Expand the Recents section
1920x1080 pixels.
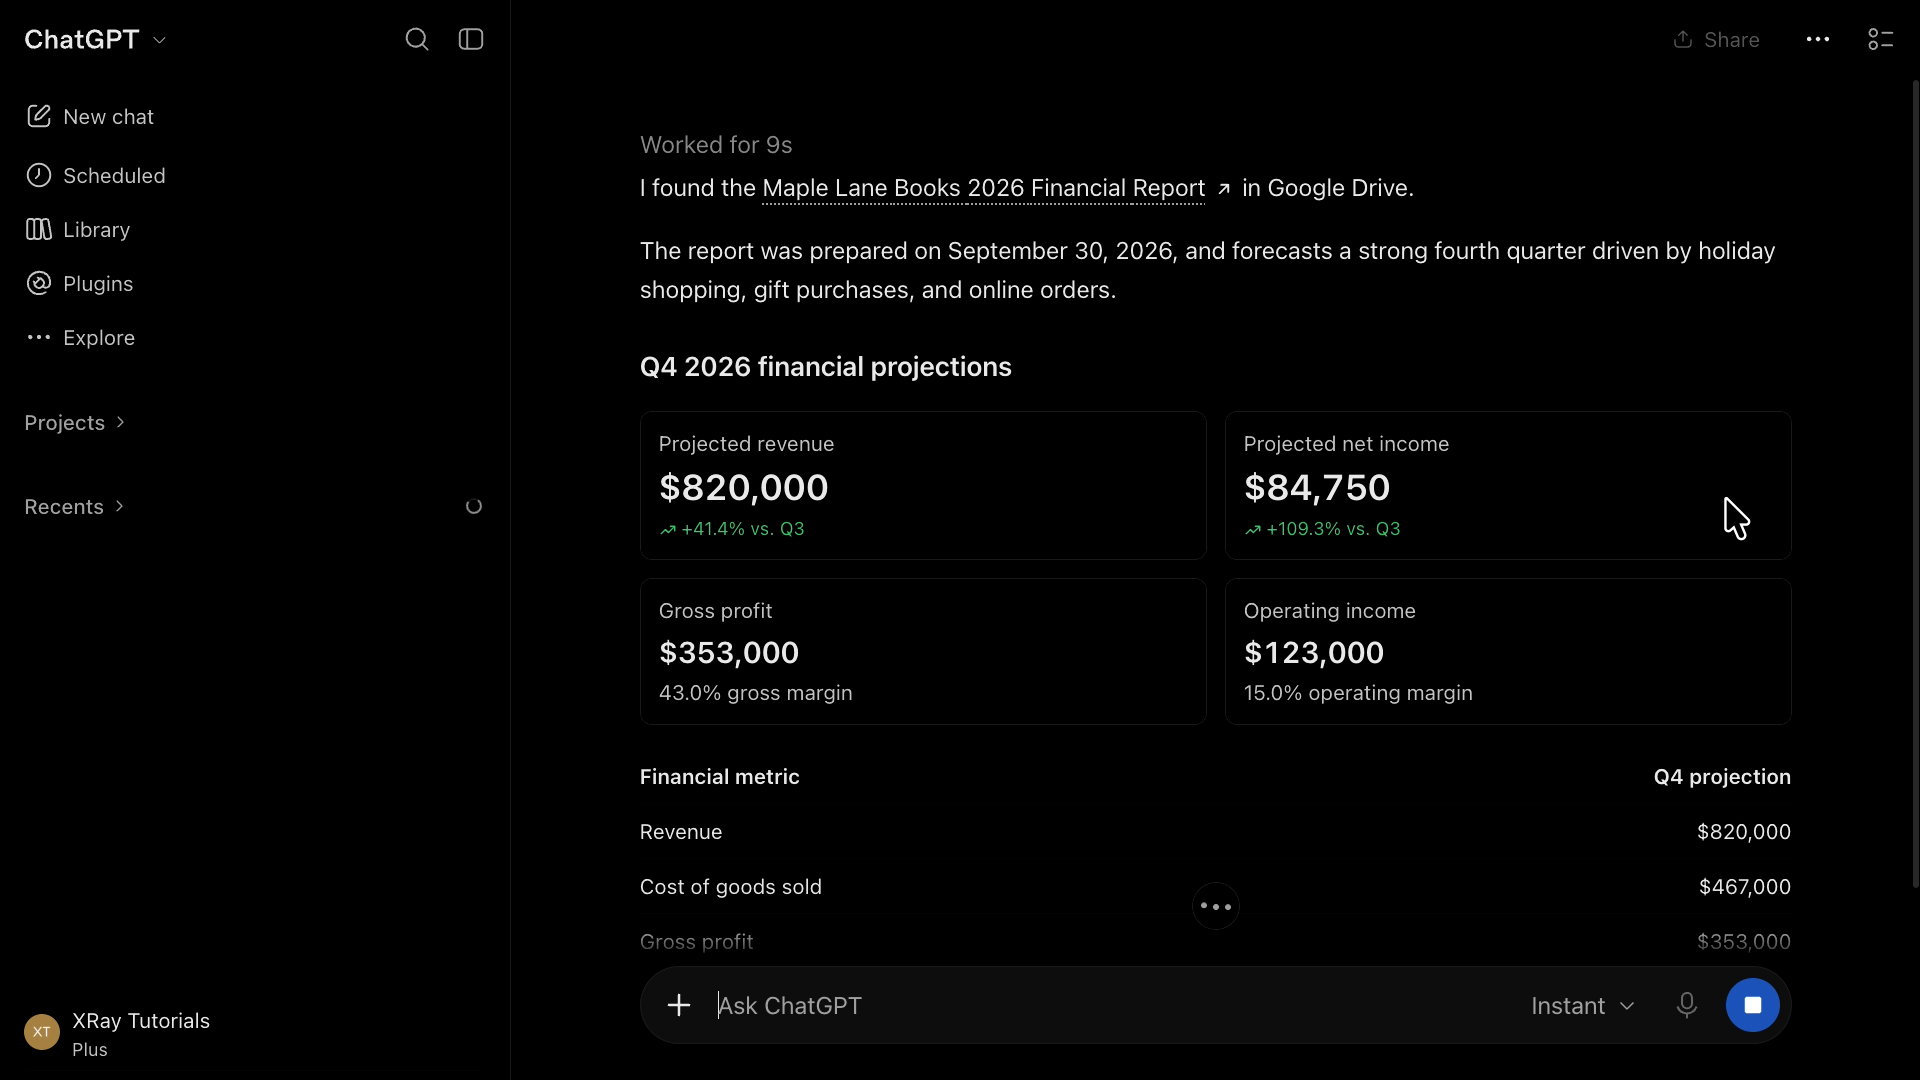click(75, 507)
